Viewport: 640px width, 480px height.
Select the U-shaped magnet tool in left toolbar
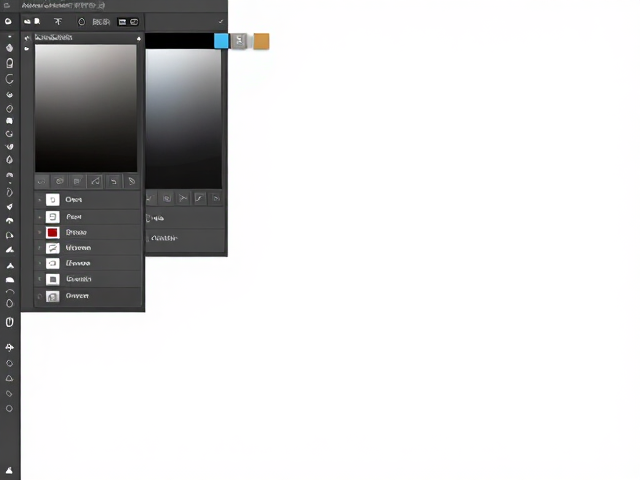click(9, 322)
